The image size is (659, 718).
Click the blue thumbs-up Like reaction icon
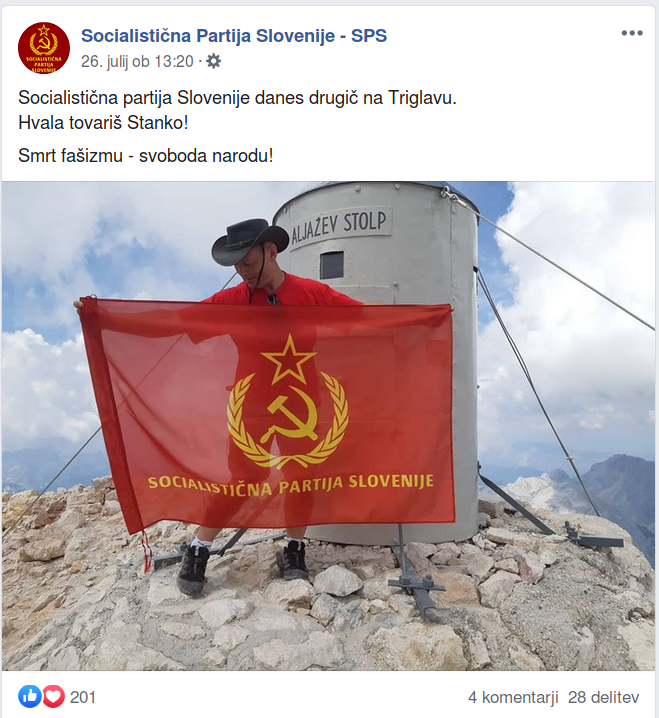[x=30, y=697]
